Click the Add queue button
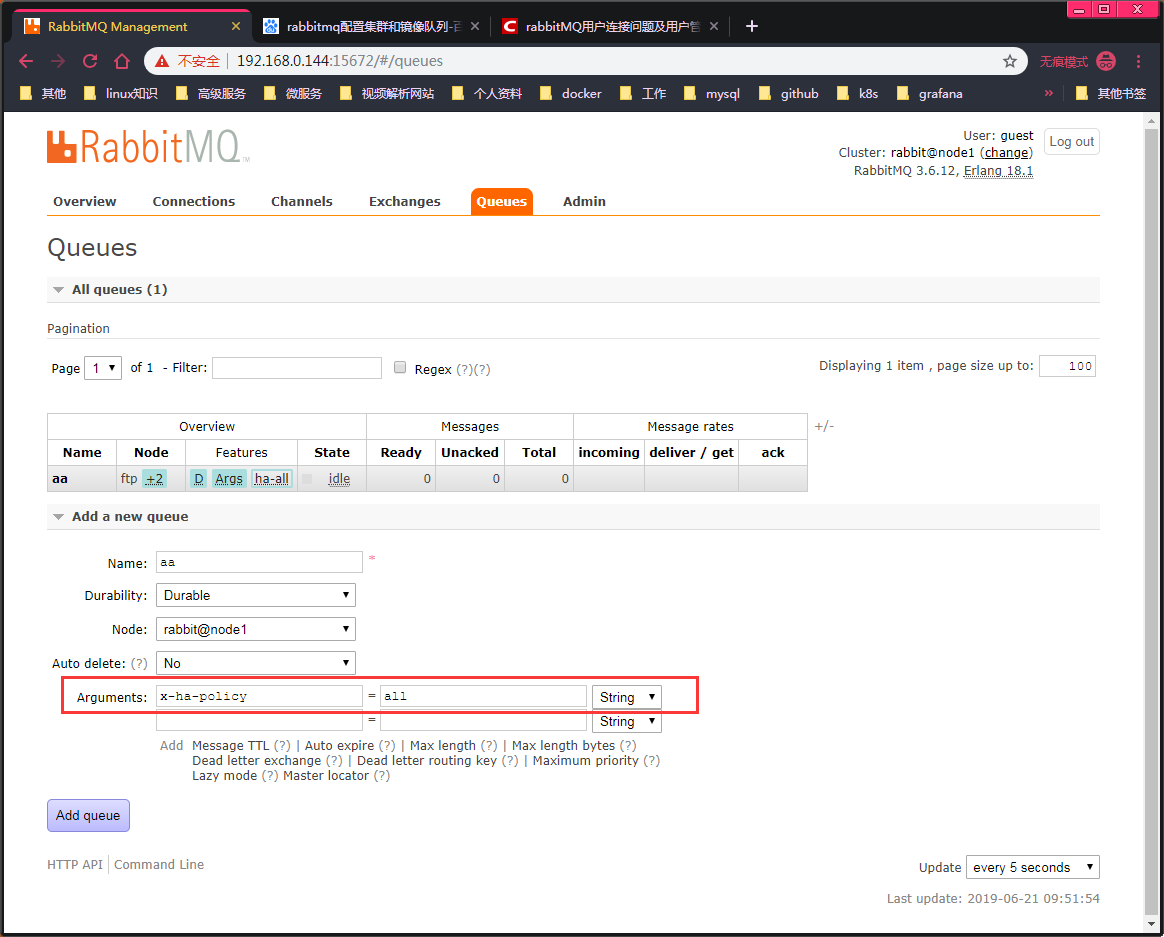 coord(88,815)
